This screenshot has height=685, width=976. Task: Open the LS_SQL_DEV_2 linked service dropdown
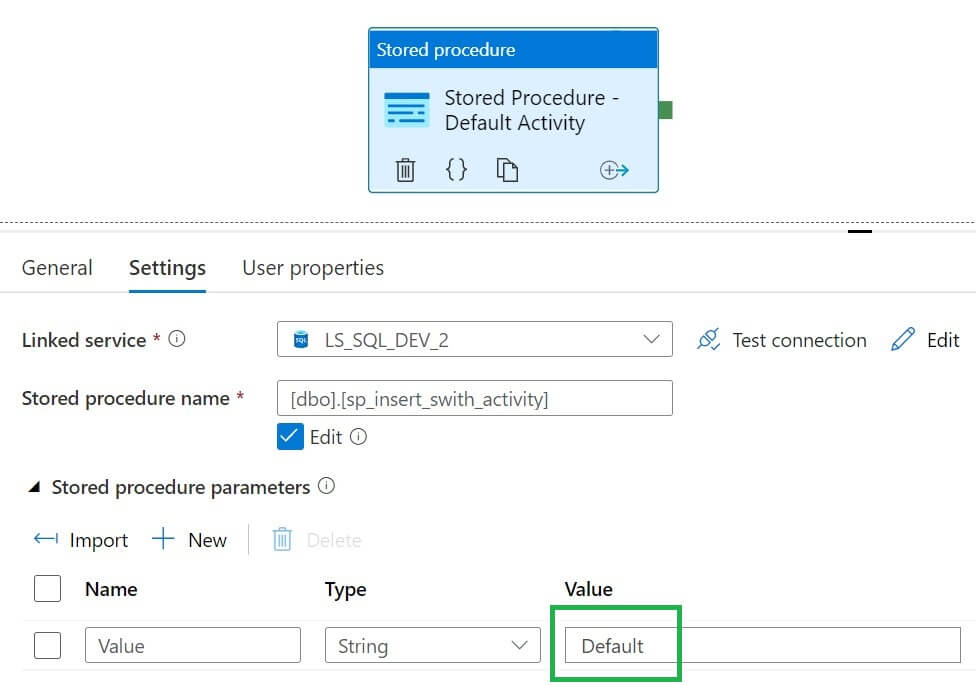(474, 340)
